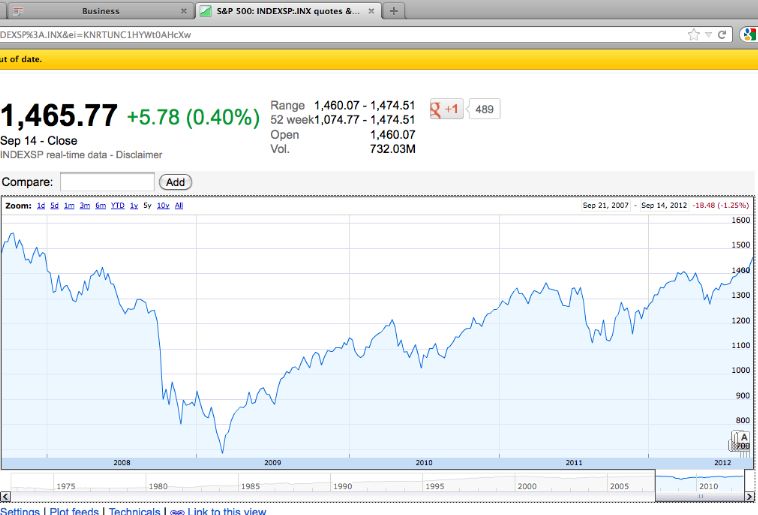Click Link to this view
The height and width of the screenshot is (515, 758).
[x=227, y=511]
